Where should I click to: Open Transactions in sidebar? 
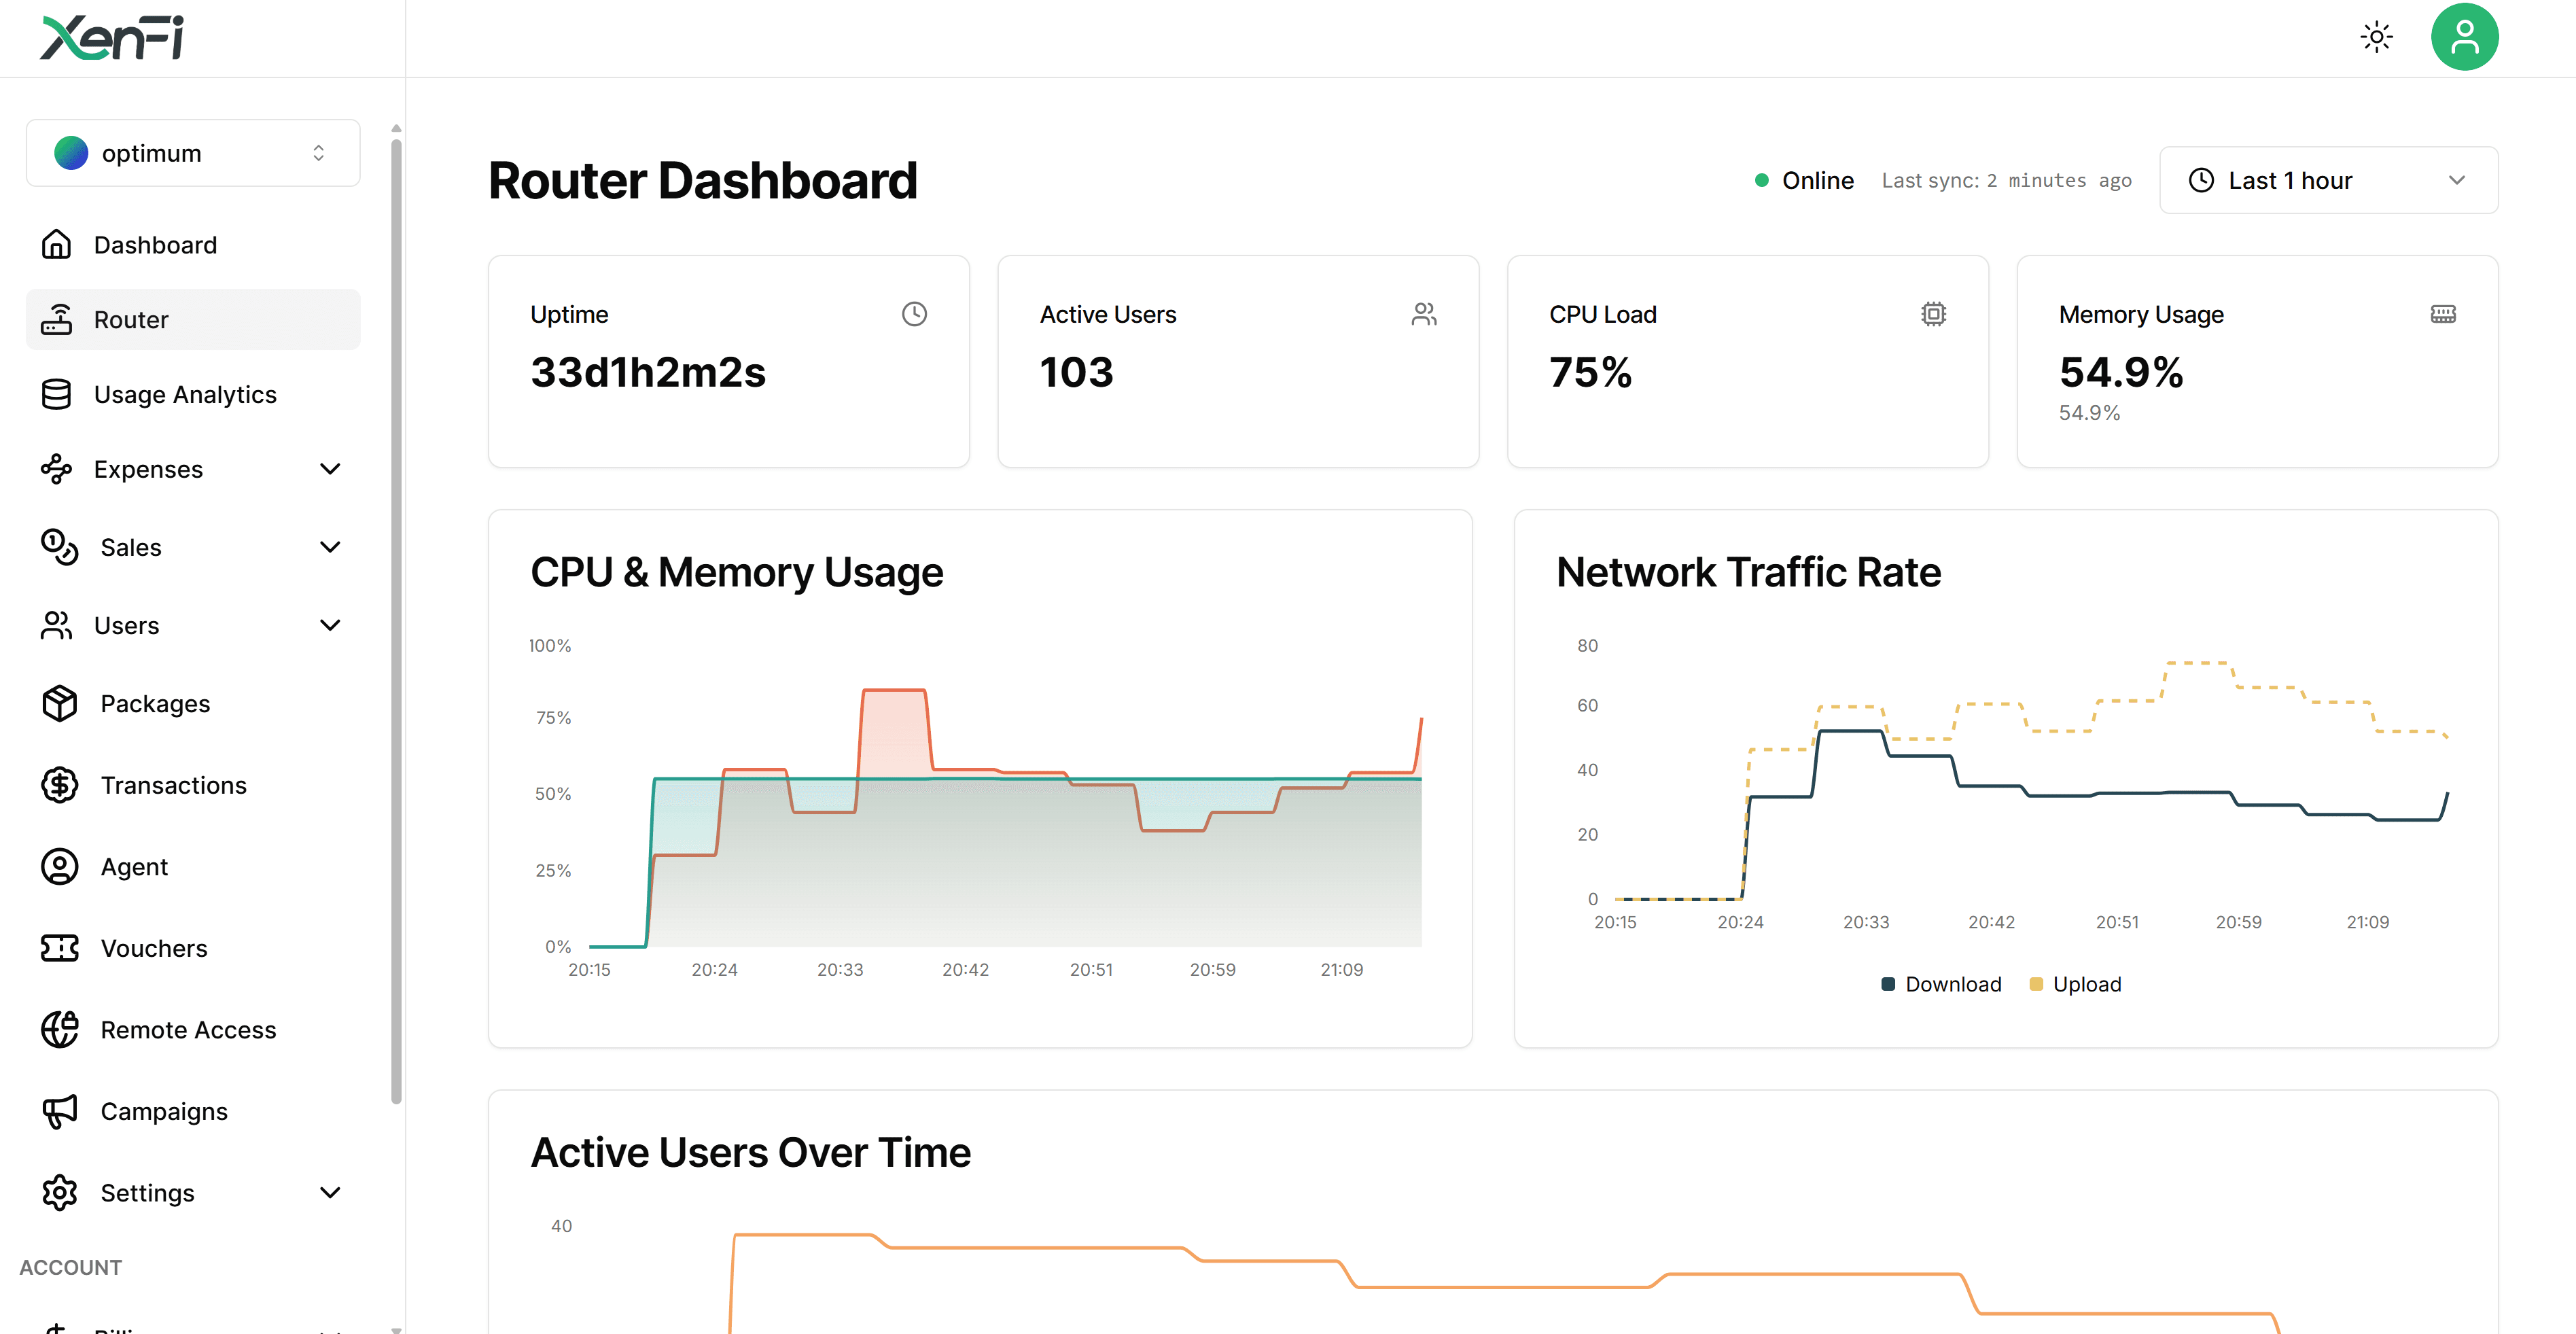(193, 786)
